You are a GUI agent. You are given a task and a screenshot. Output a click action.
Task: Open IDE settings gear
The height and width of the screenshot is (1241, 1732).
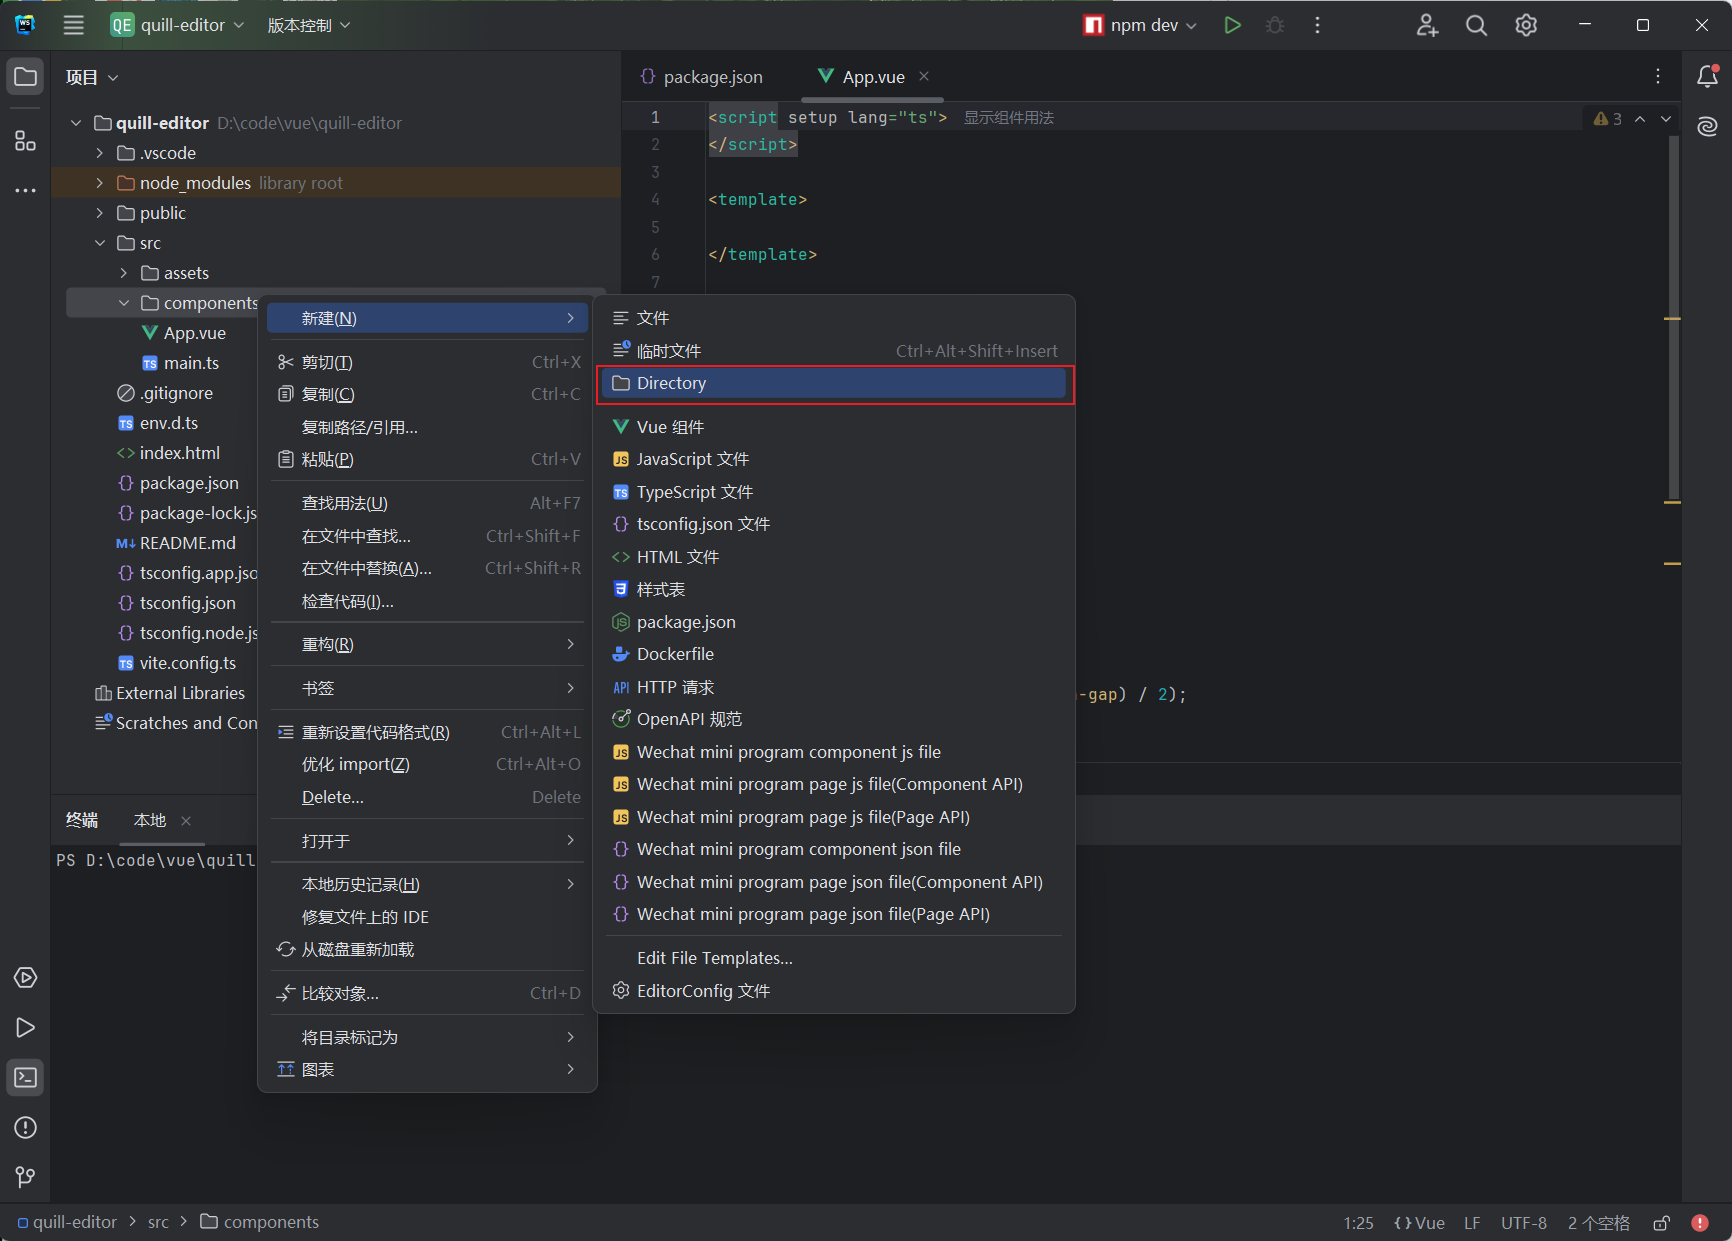coord(1526,25)
